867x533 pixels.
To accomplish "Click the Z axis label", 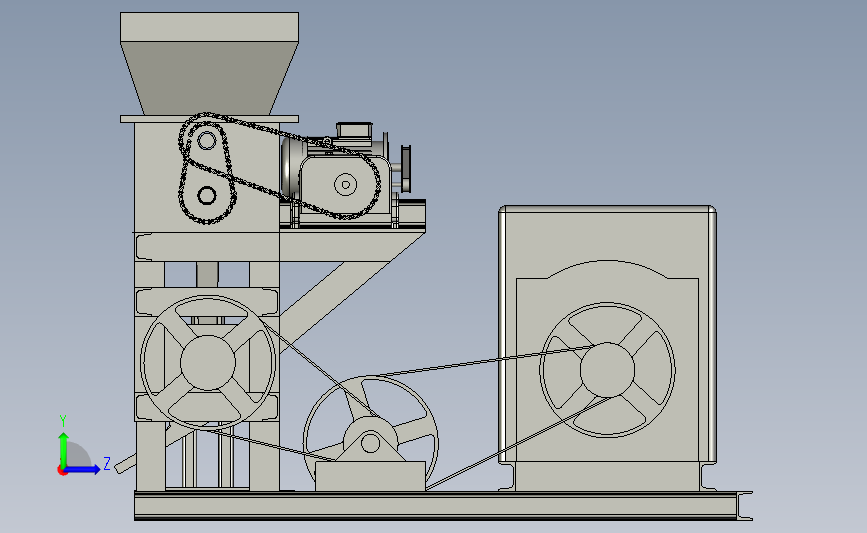I will [x=107, y=463].
